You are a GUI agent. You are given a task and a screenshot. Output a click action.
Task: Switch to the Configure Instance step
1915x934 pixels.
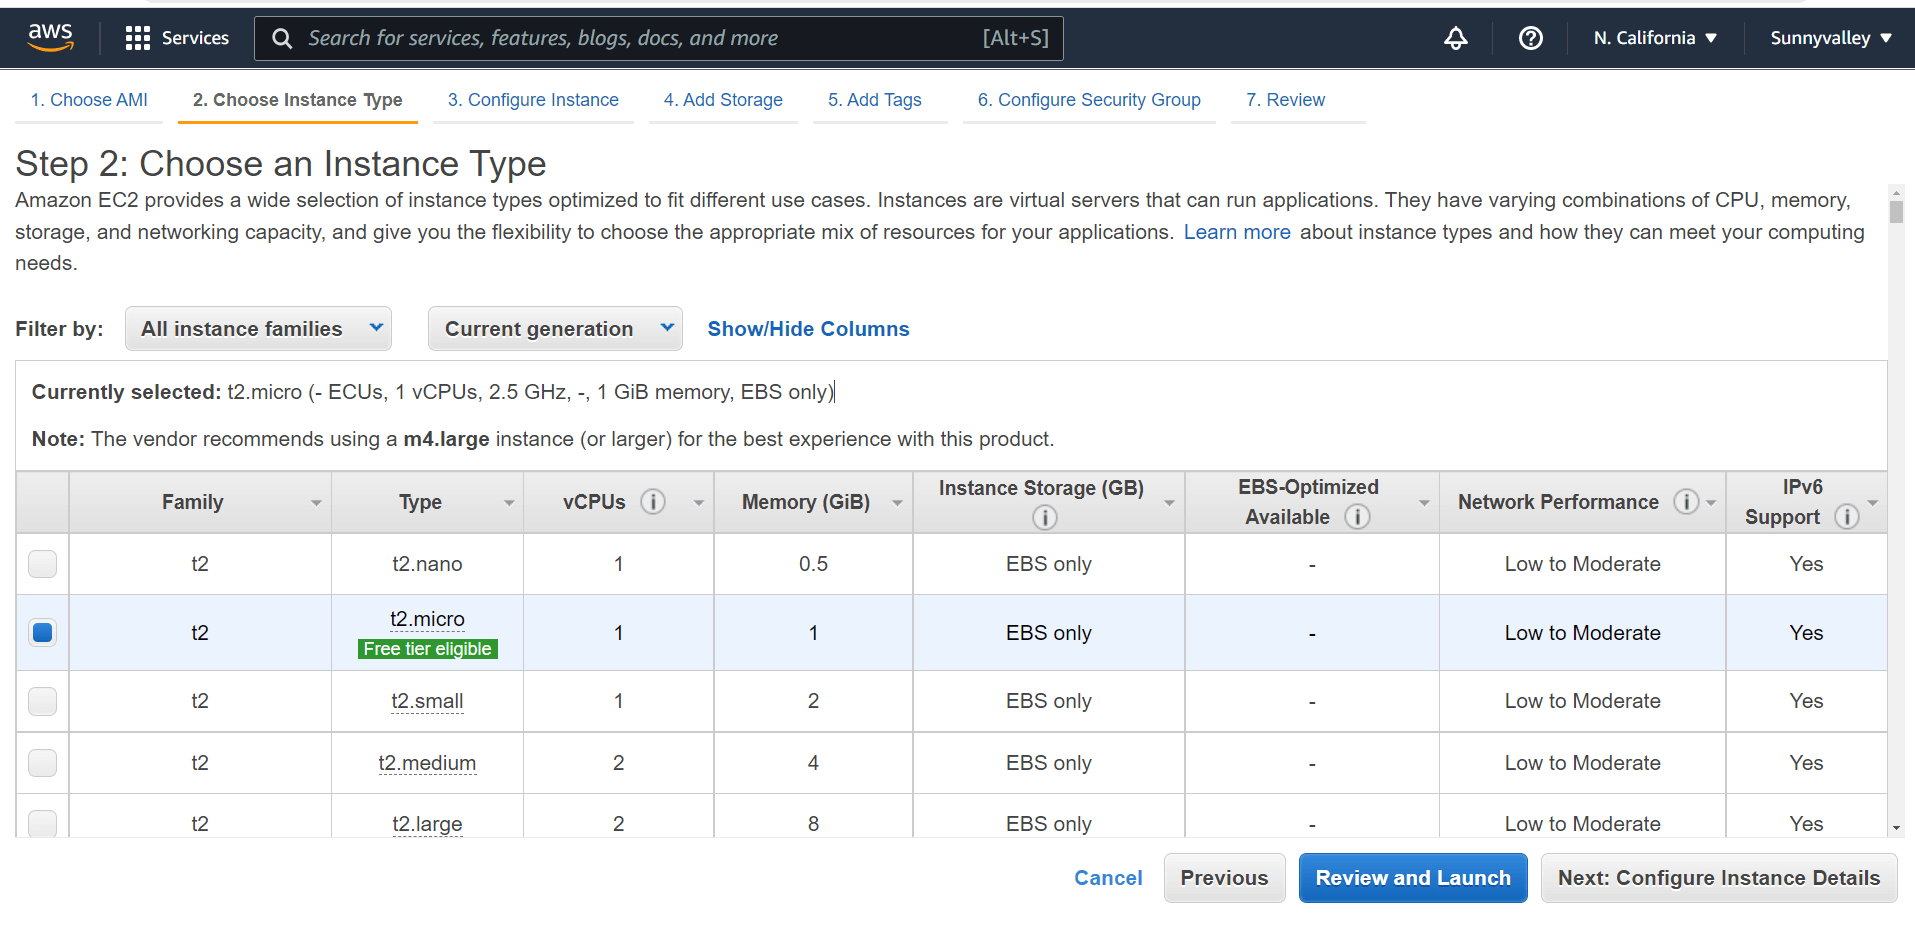pos(533,100)
